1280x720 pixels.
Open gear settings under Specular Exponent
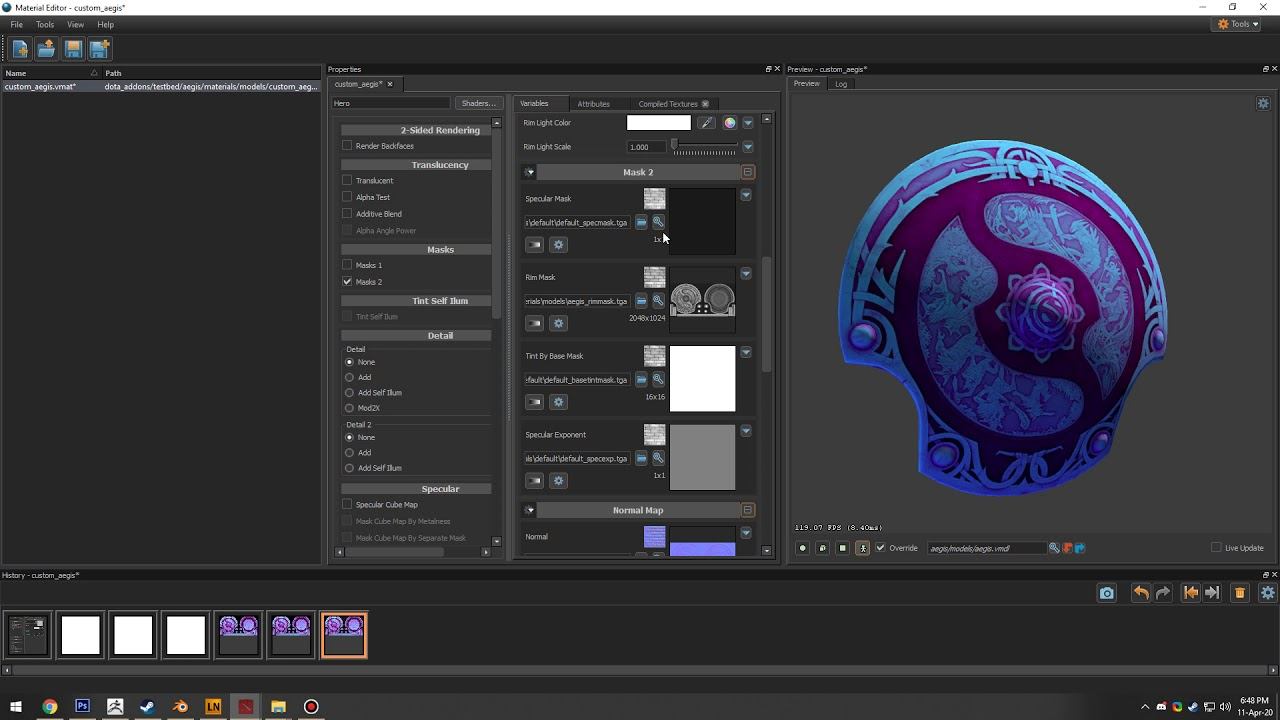[x=559, y=481]
